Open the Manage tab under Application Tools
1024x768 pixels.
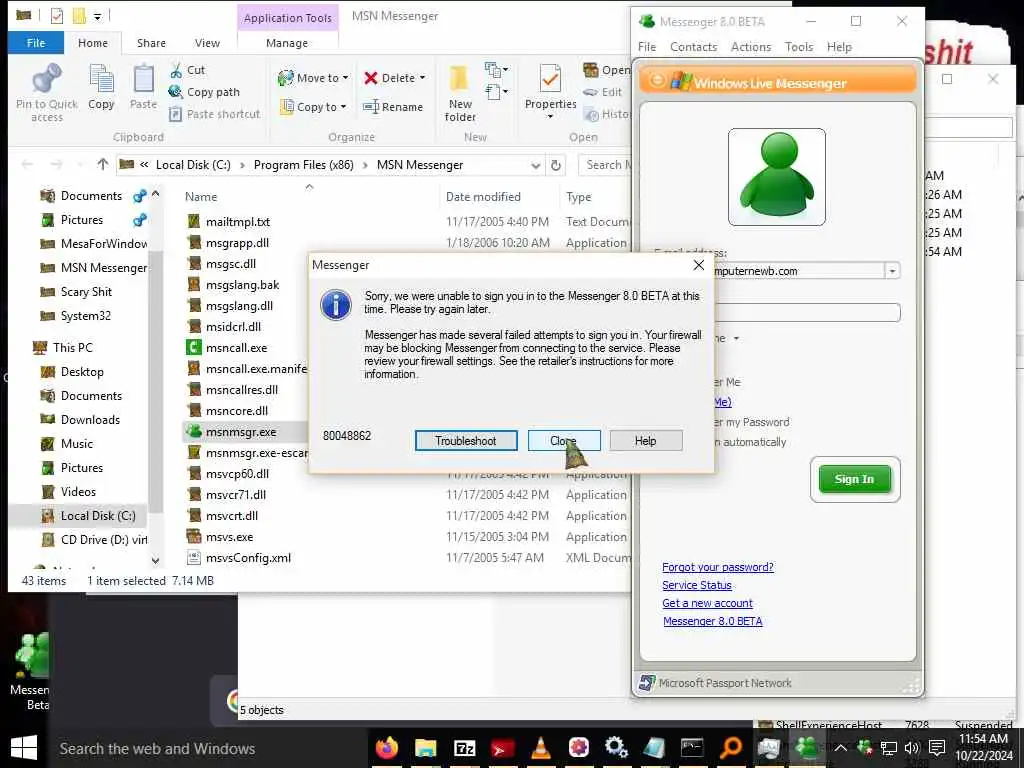point(287,43)
